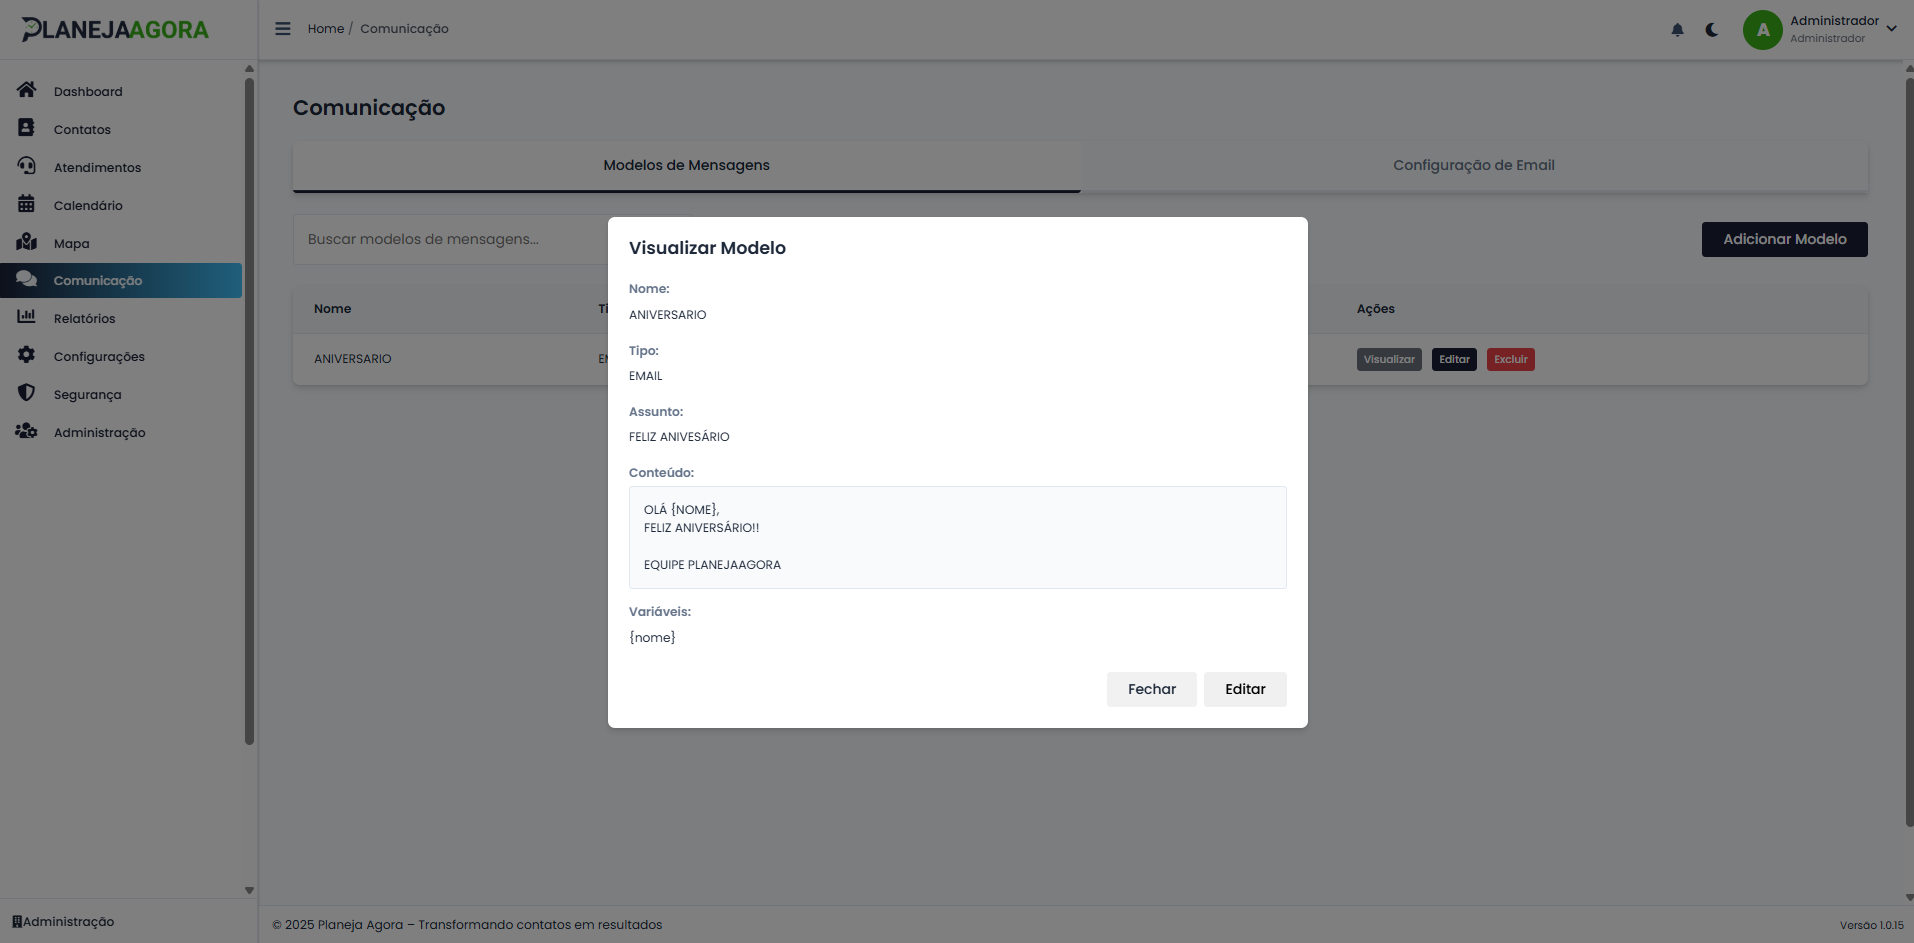Click the Atendimentos headset icon
Viewport: 1914px width, 943px height.
[x=27, y=166]
